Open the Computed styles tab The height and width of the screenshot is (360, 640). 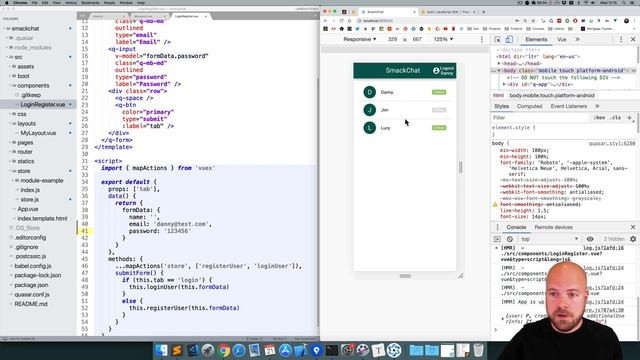click(529, 106)
